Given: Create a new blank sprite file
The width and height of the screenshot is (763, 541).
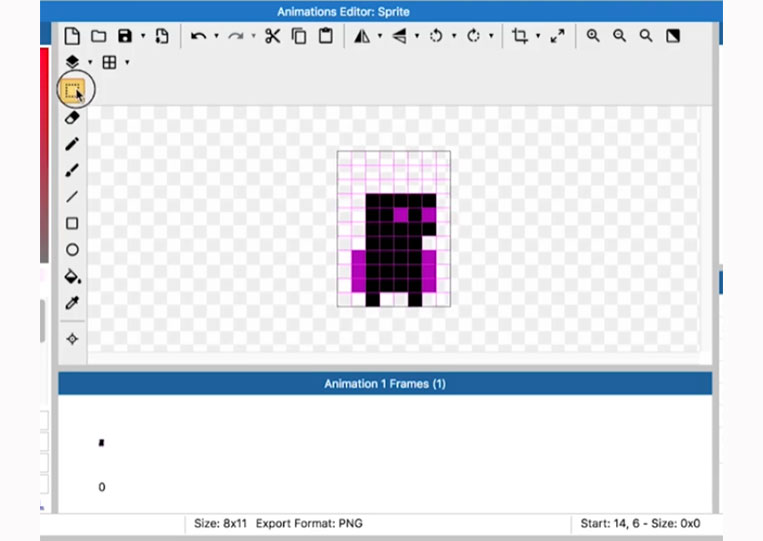Looking at the screenshot, I should [72, 36].
